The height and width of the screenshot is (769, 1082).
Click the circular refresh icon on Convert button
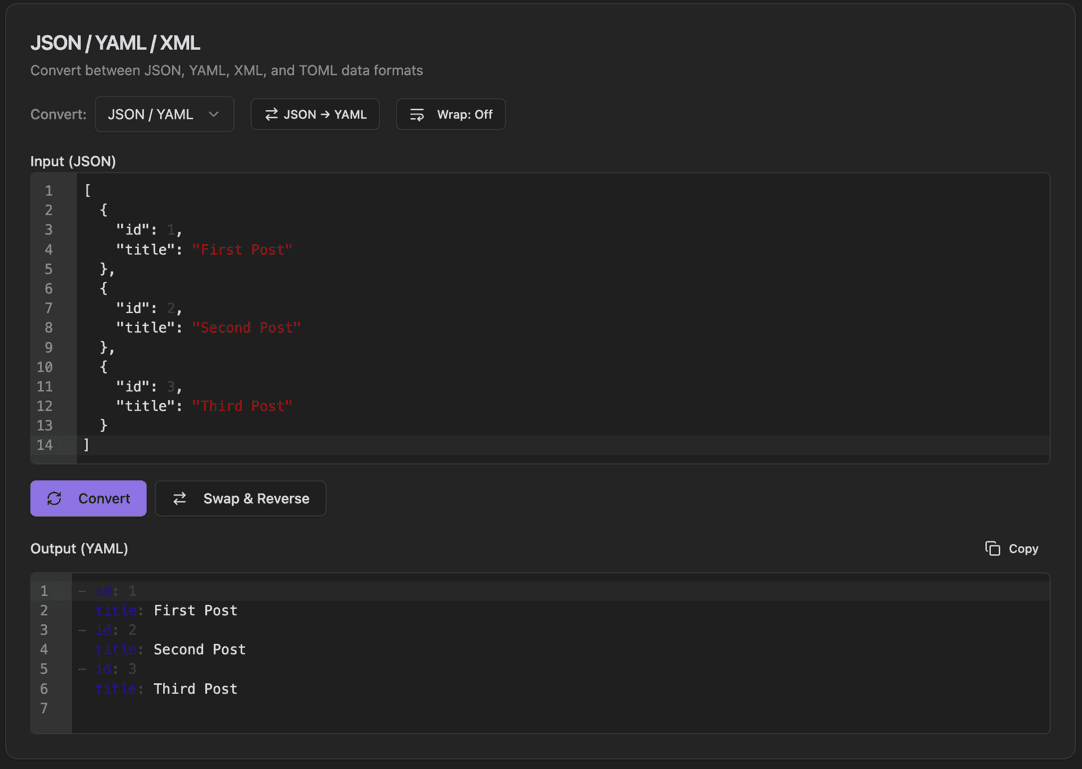(x=54, y=498)
